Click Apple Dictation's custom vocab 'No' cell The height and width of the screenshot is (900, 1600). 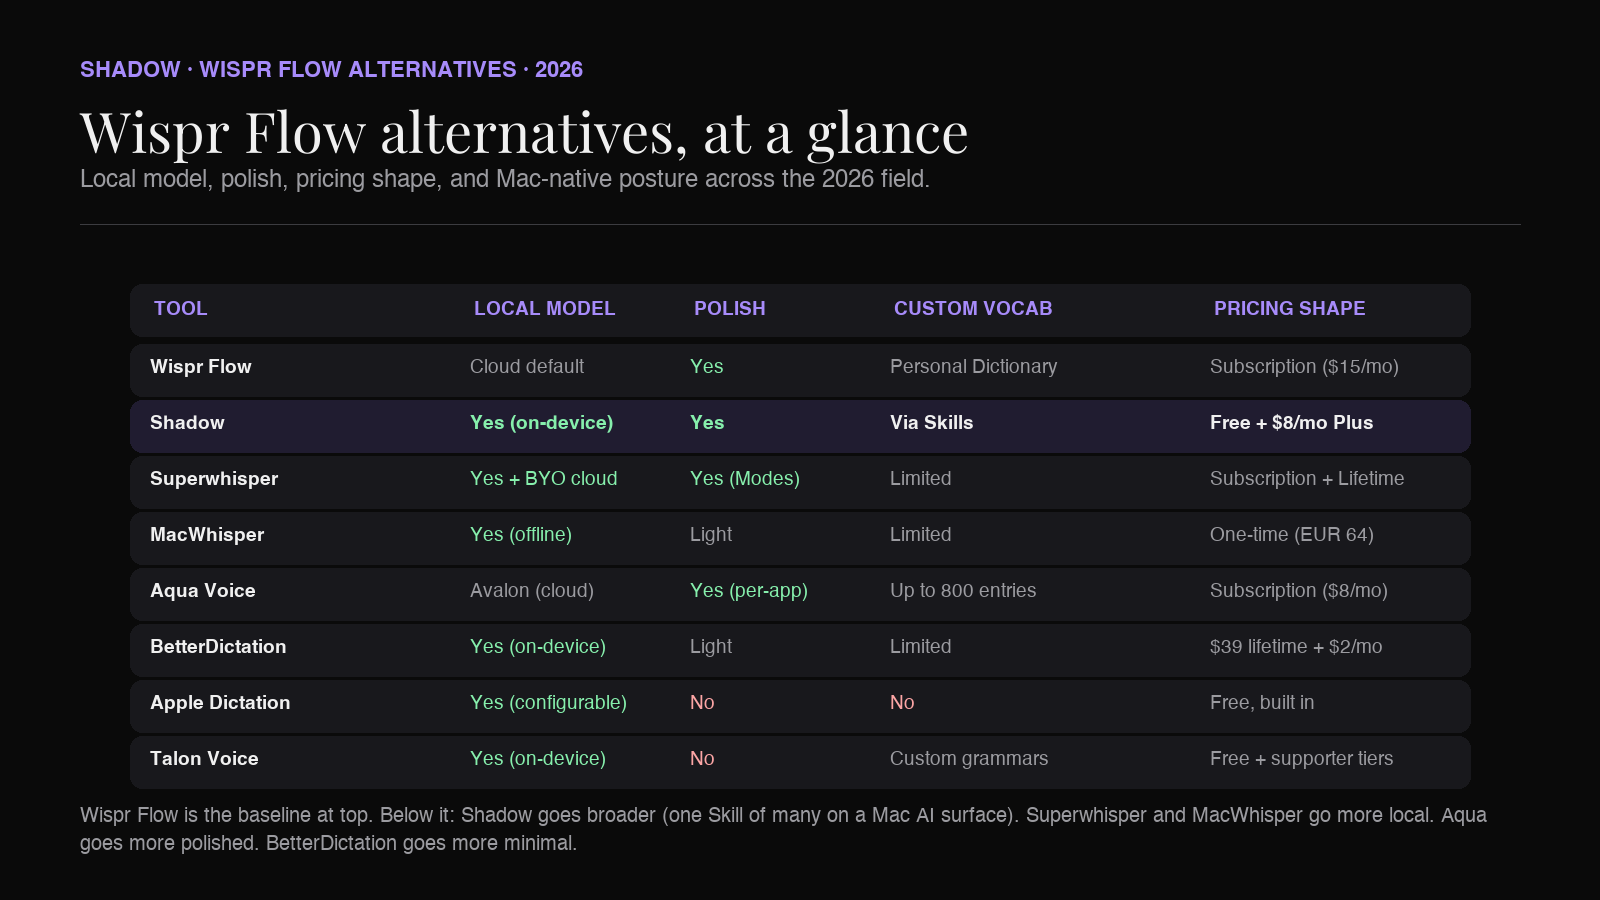(902, 703)
